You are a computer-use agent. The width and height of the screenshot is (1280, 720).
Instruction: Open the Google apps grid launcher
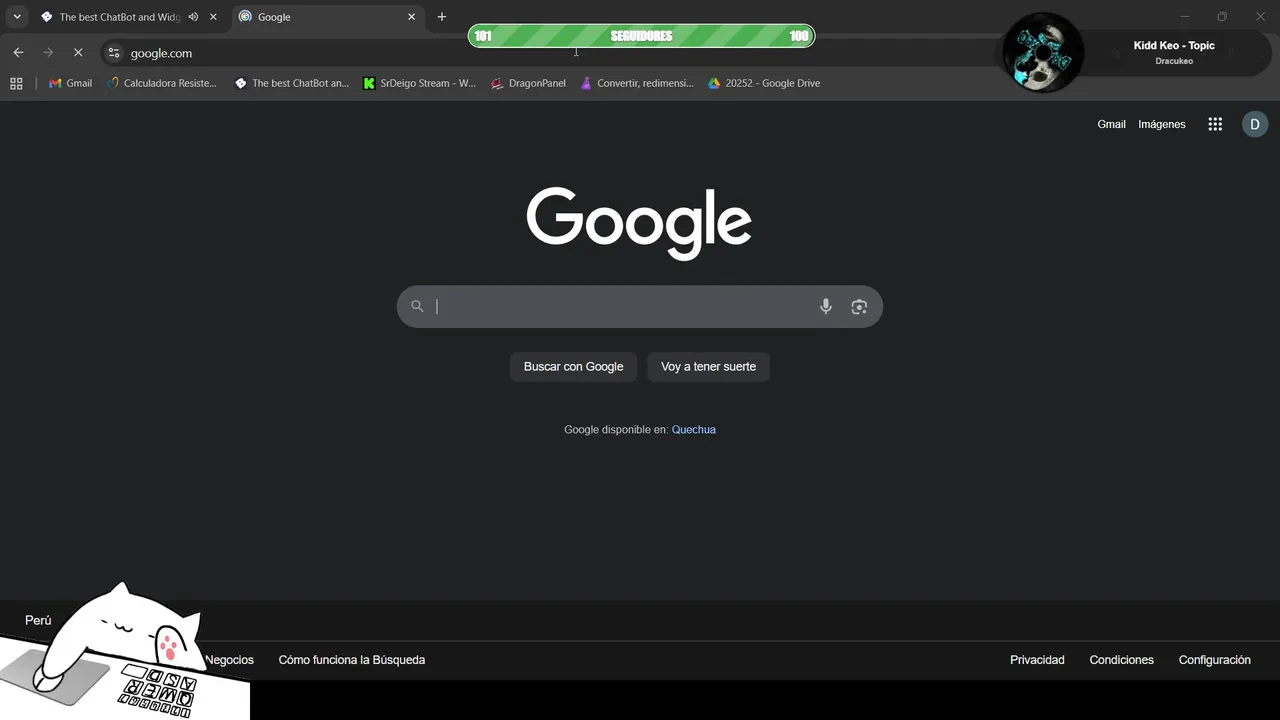[x=1215, y=124]
